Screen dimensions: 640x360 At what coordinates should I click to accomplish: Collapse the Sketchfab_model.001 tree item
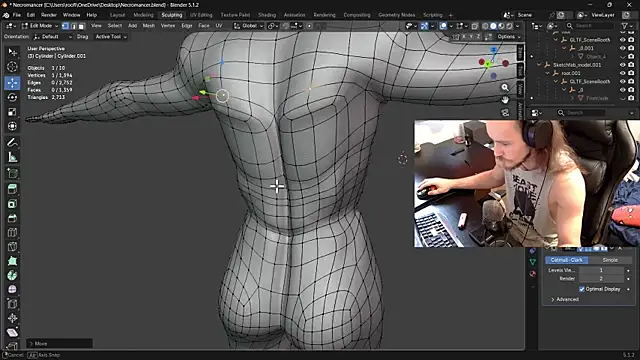pos(539,65)
